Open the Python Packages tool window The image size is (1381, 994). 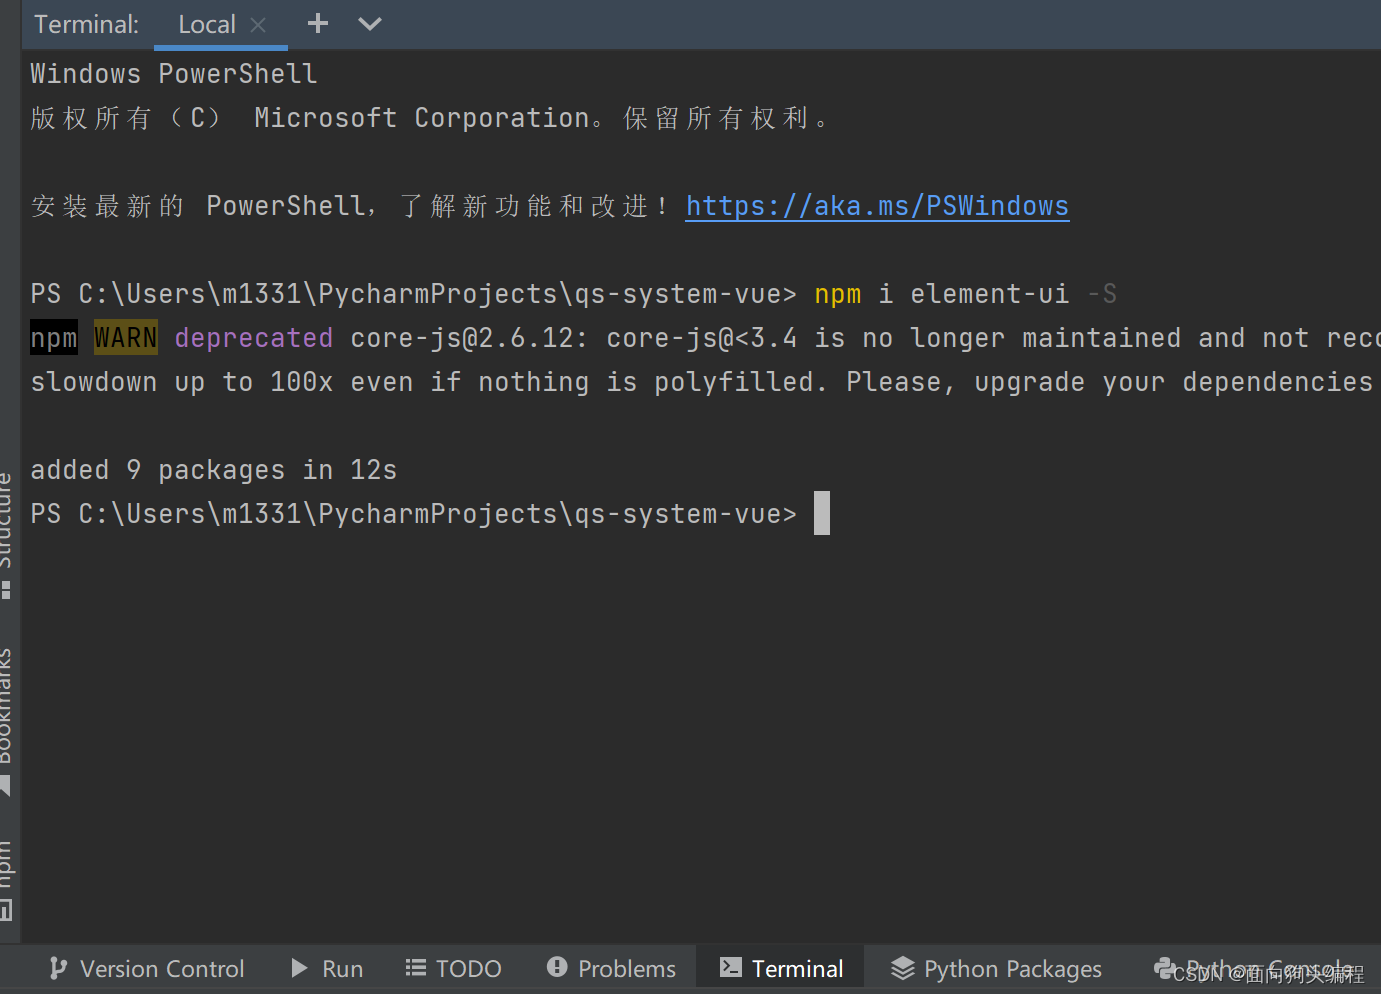(996, 968)
